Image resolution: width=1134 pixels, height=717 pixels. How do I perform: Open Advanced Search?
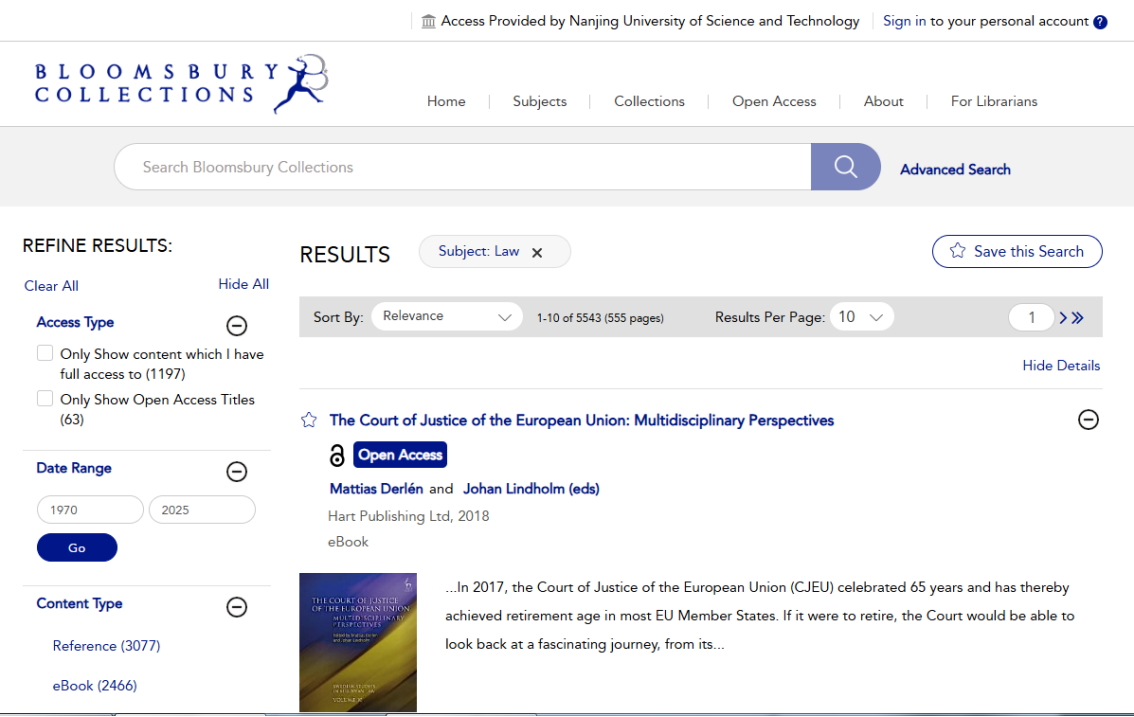[x=955, y=169]
